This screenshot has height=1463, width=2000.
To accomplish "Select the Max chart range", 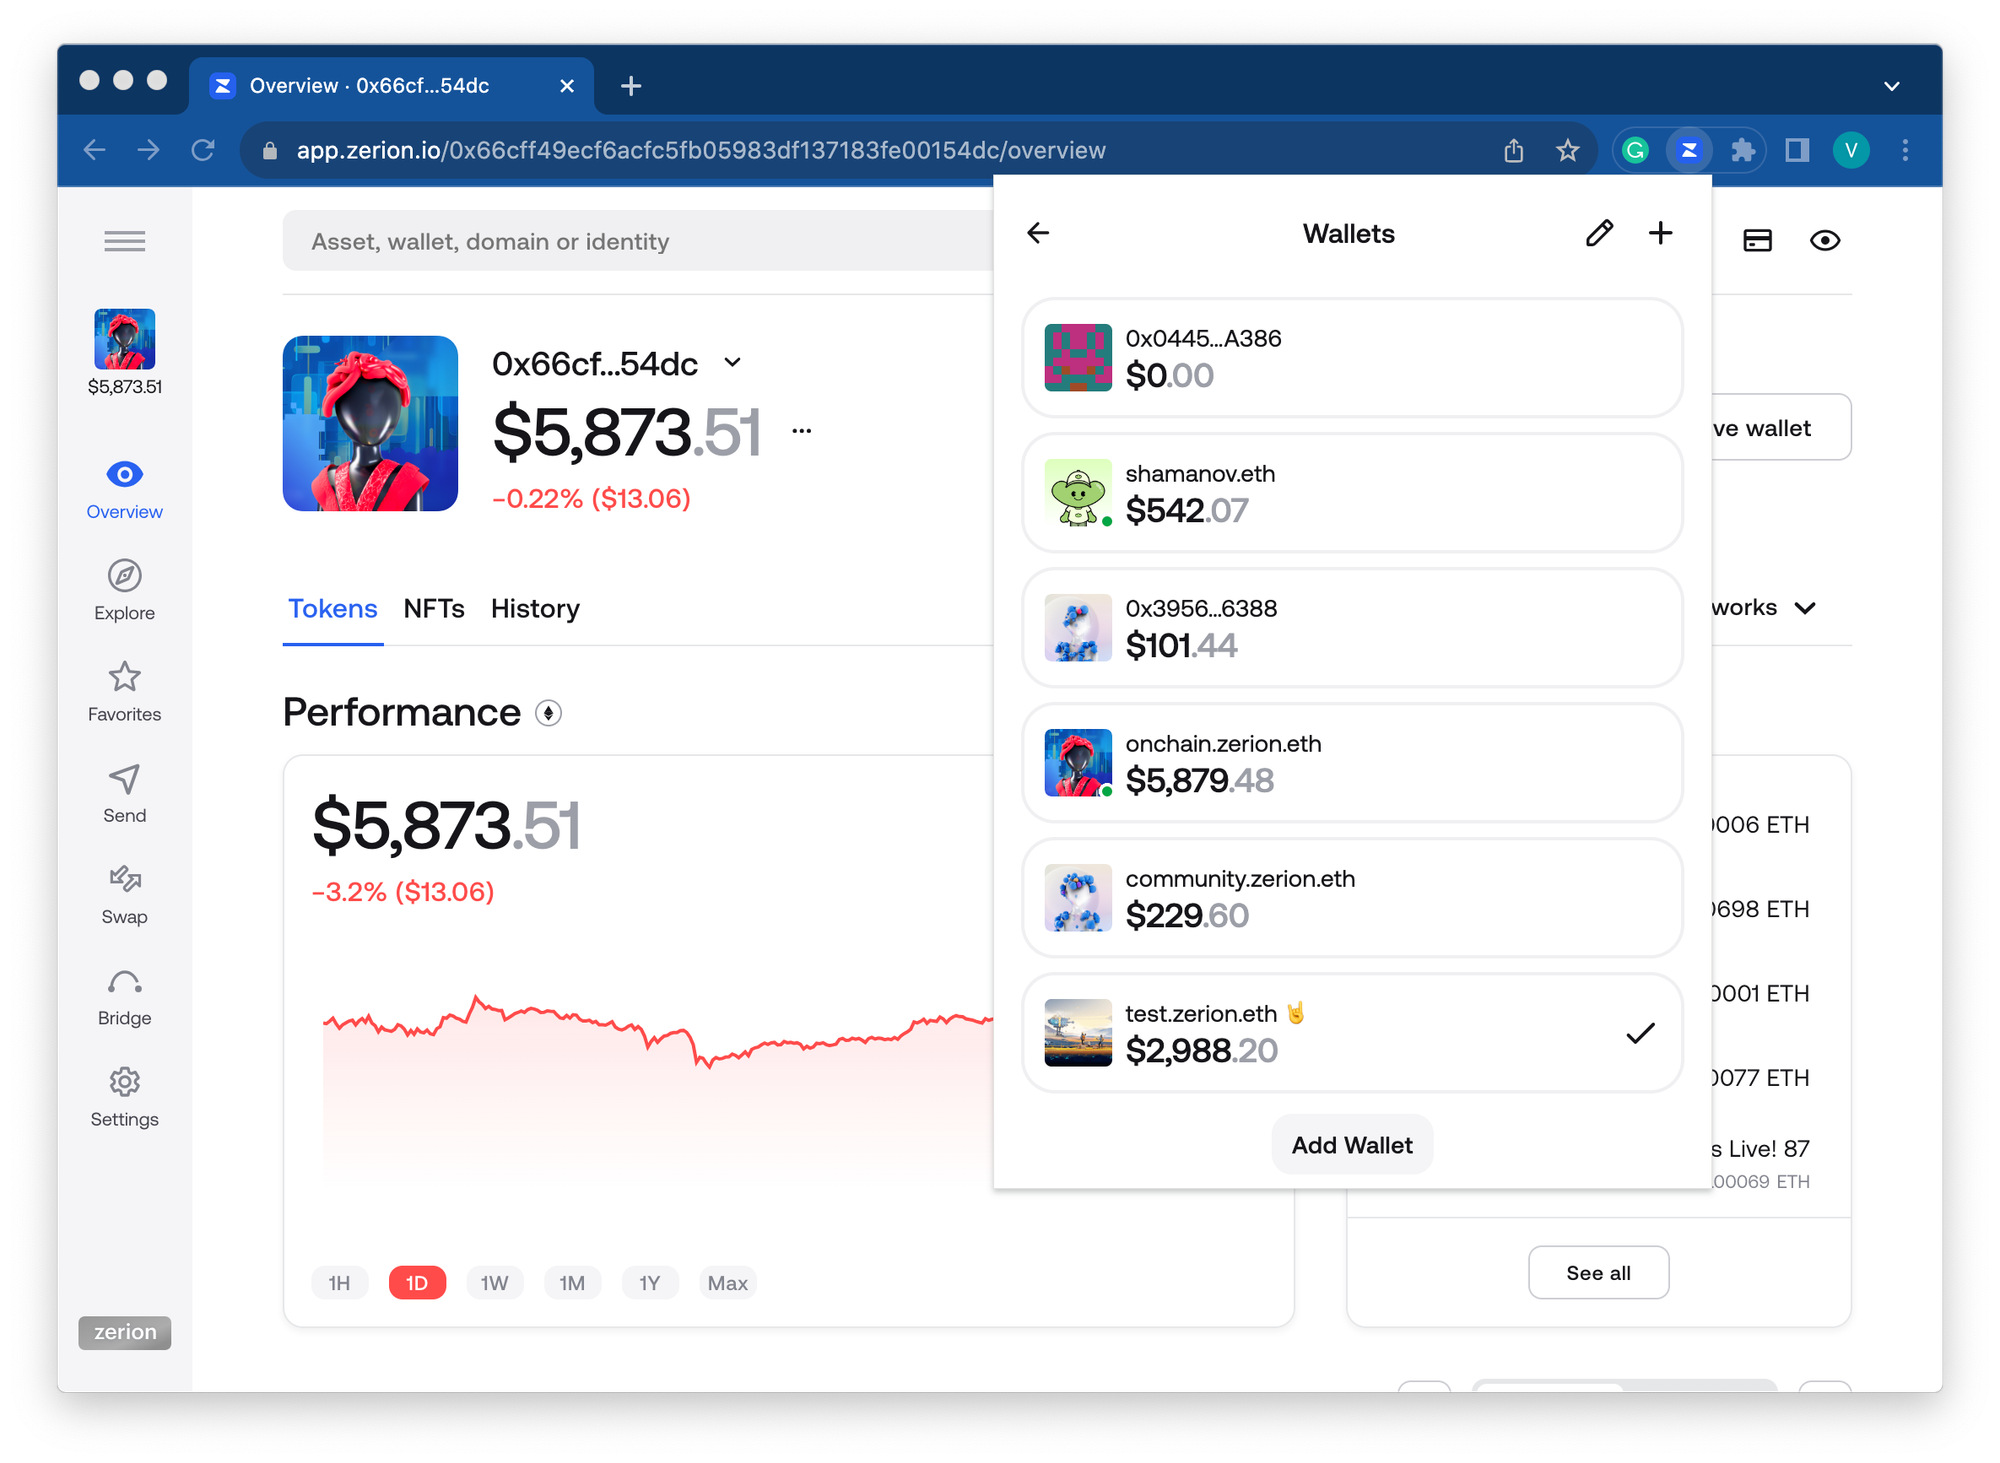I will coord(727,1283).
